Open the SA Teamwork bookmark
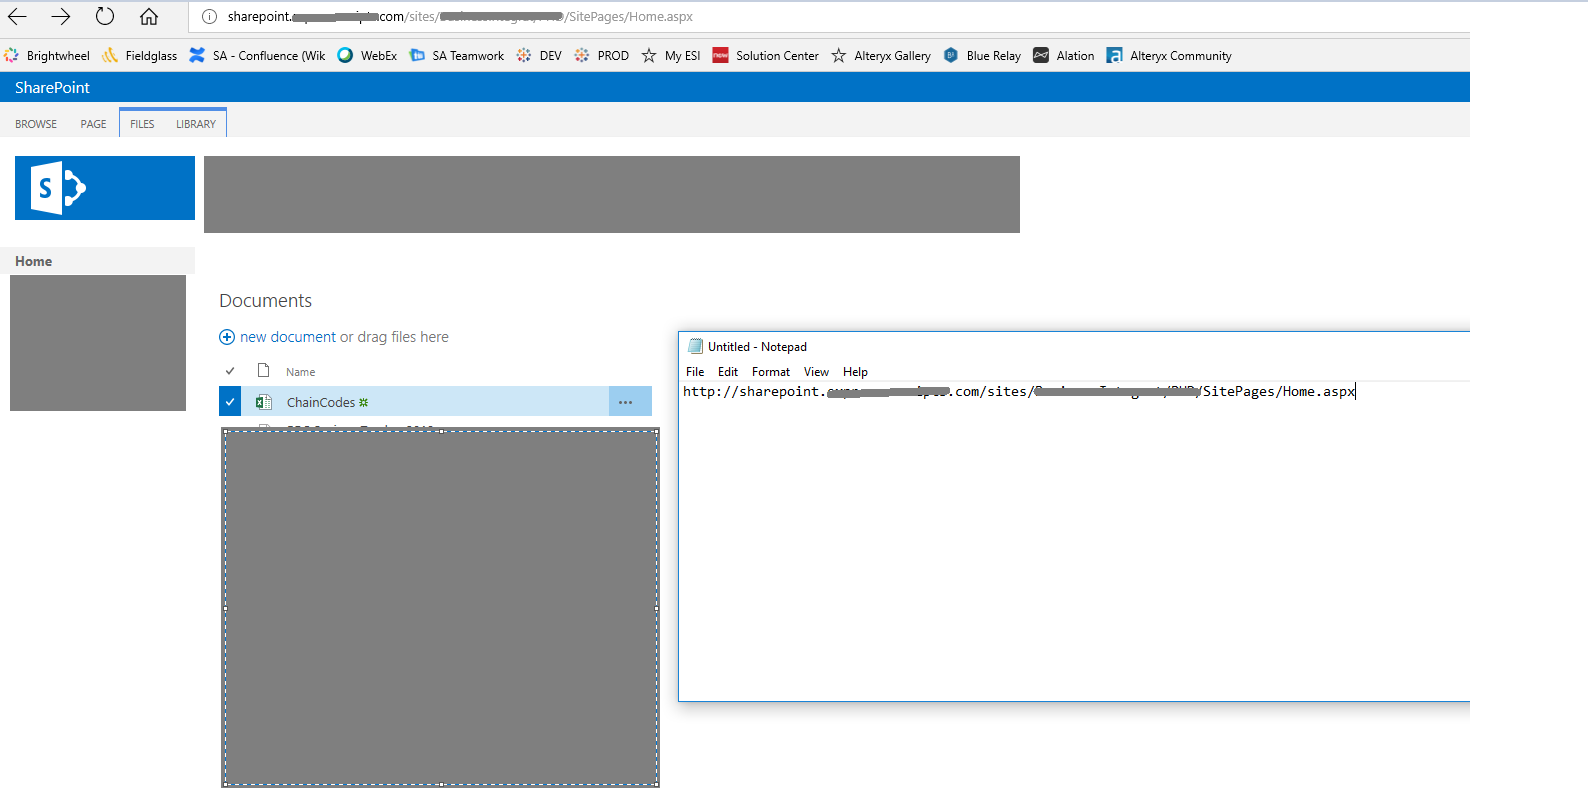Screen dimensions: 1588x803 pos(456,56)
